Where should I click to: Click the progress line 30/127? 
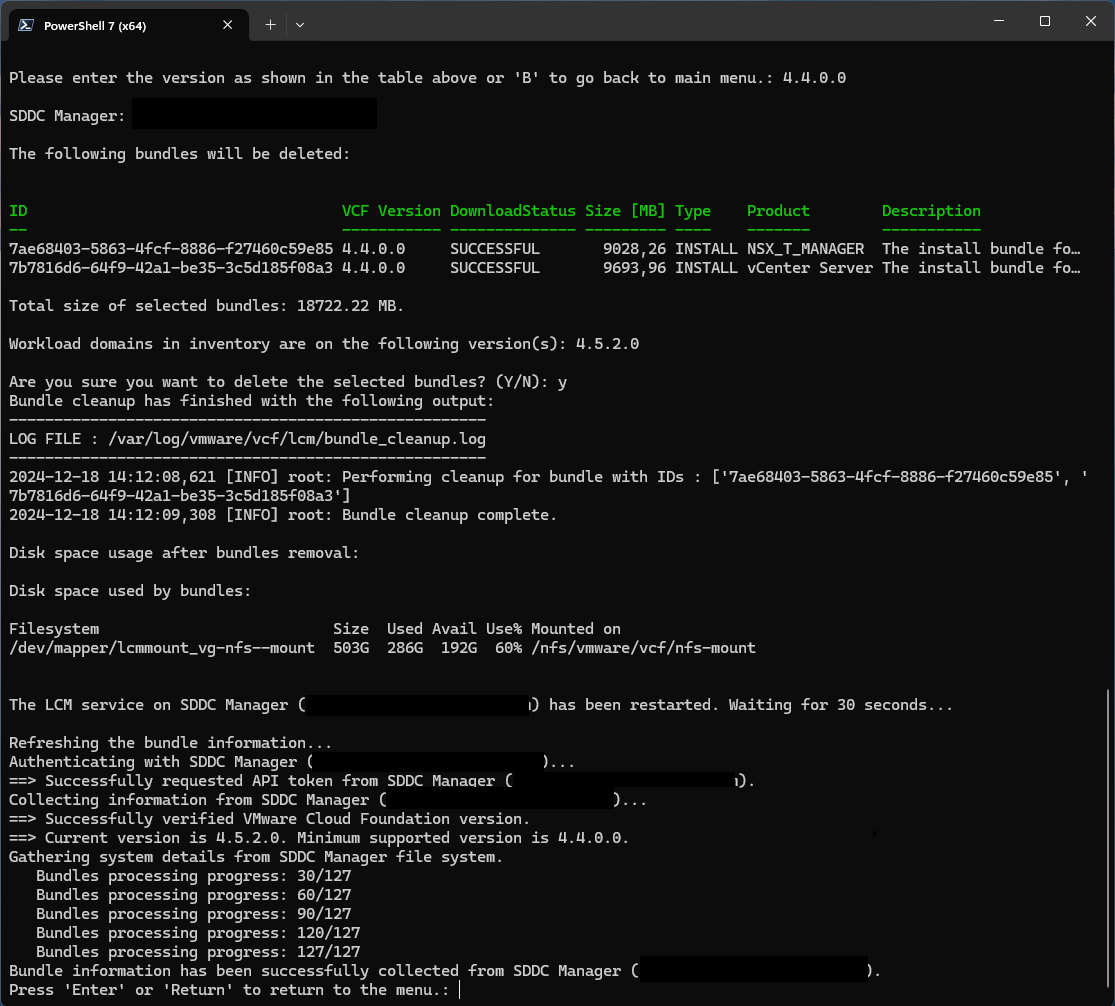193,876
